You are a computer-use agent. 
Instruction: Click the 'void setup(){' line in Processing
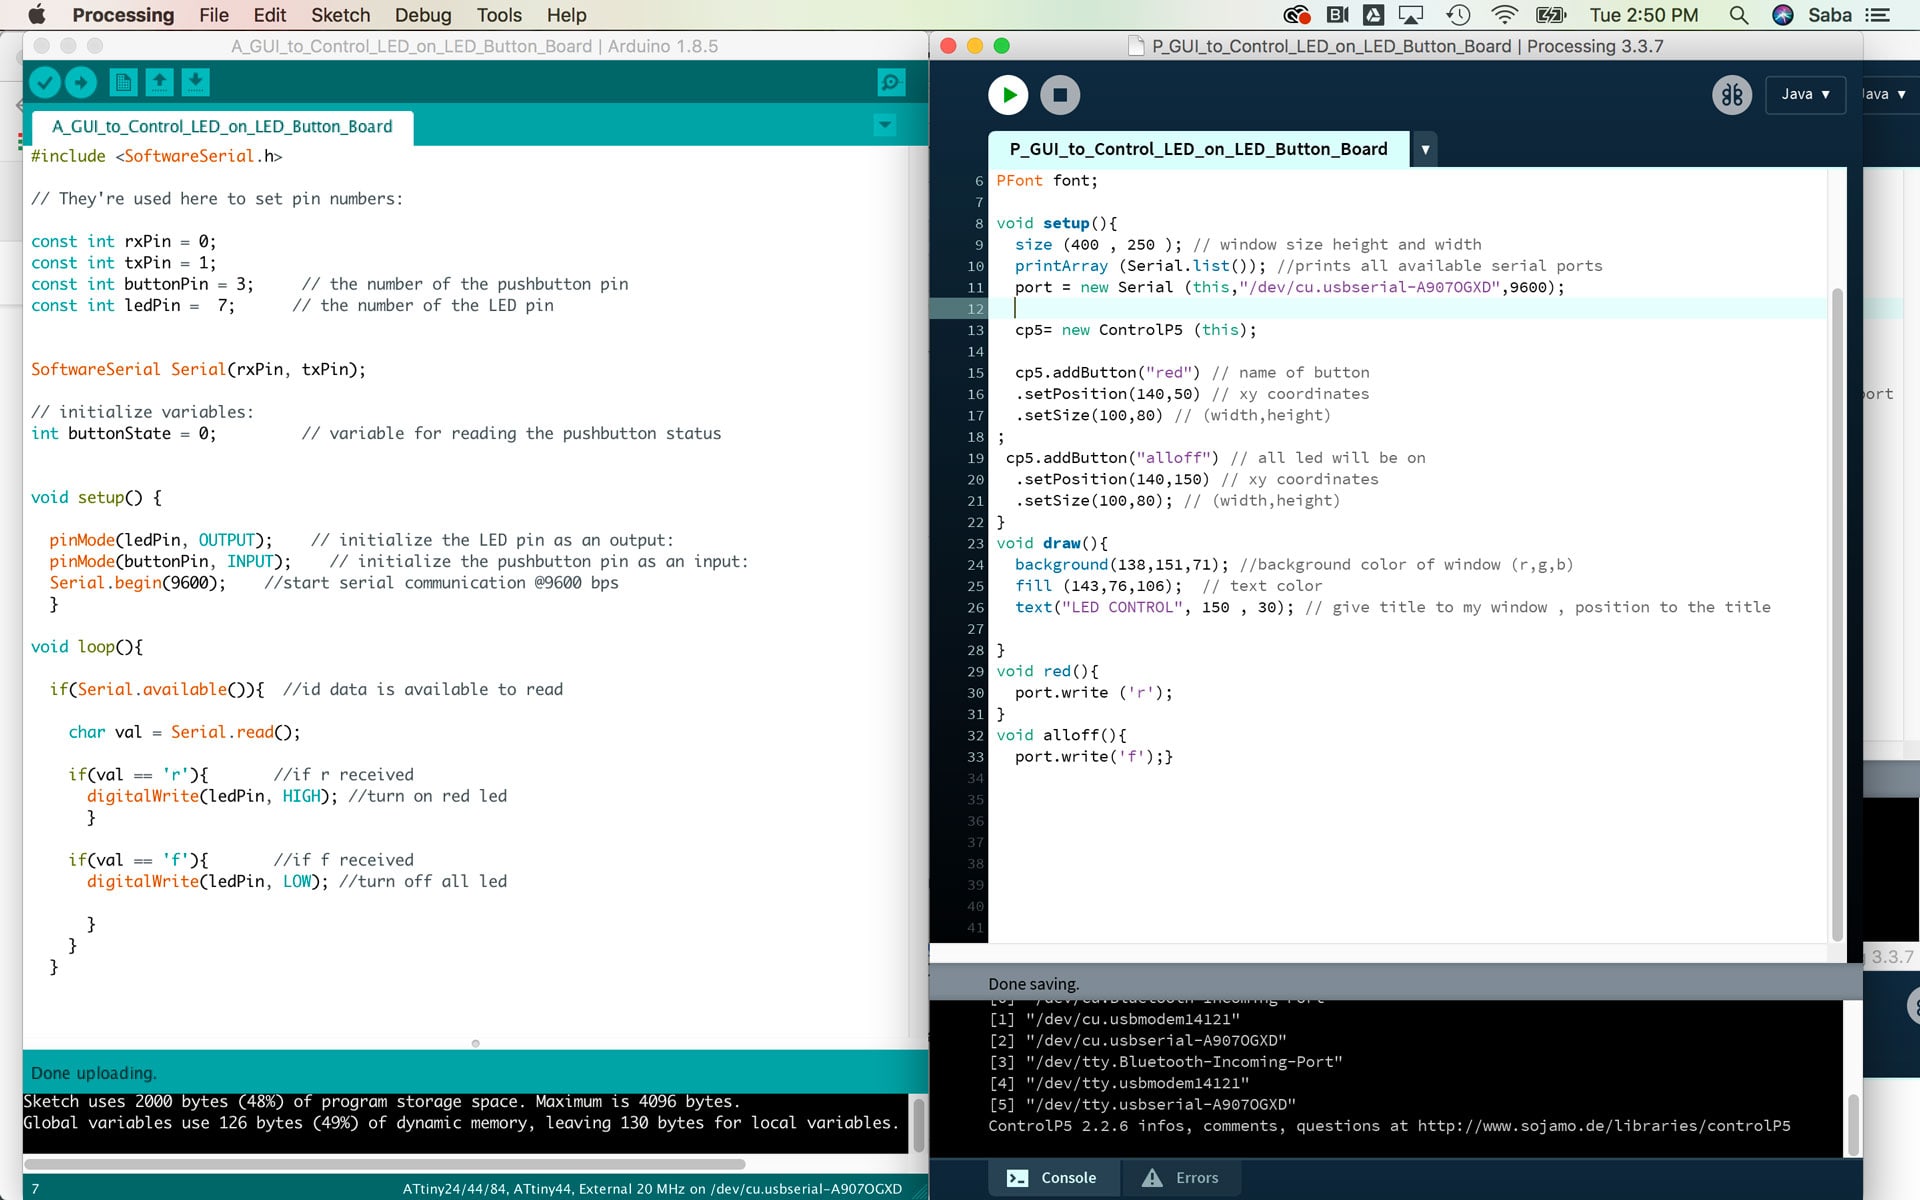coord(1056,223)
